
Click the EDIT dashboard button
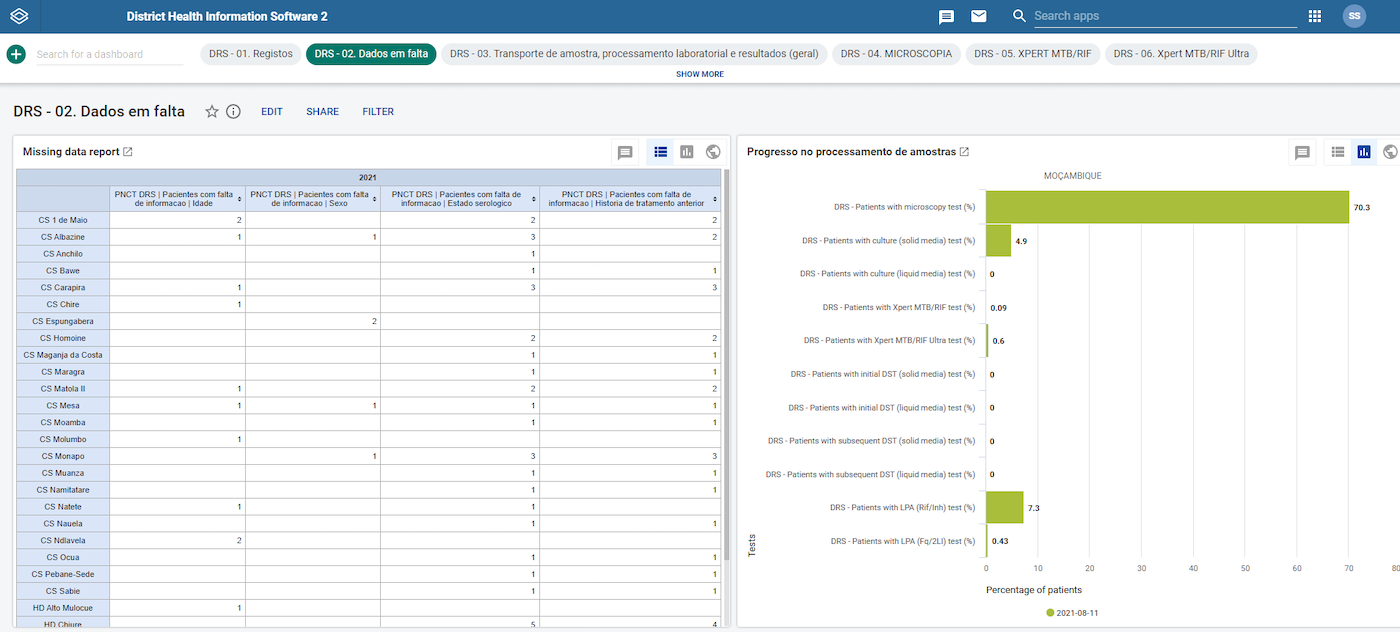tap(272, 112)
